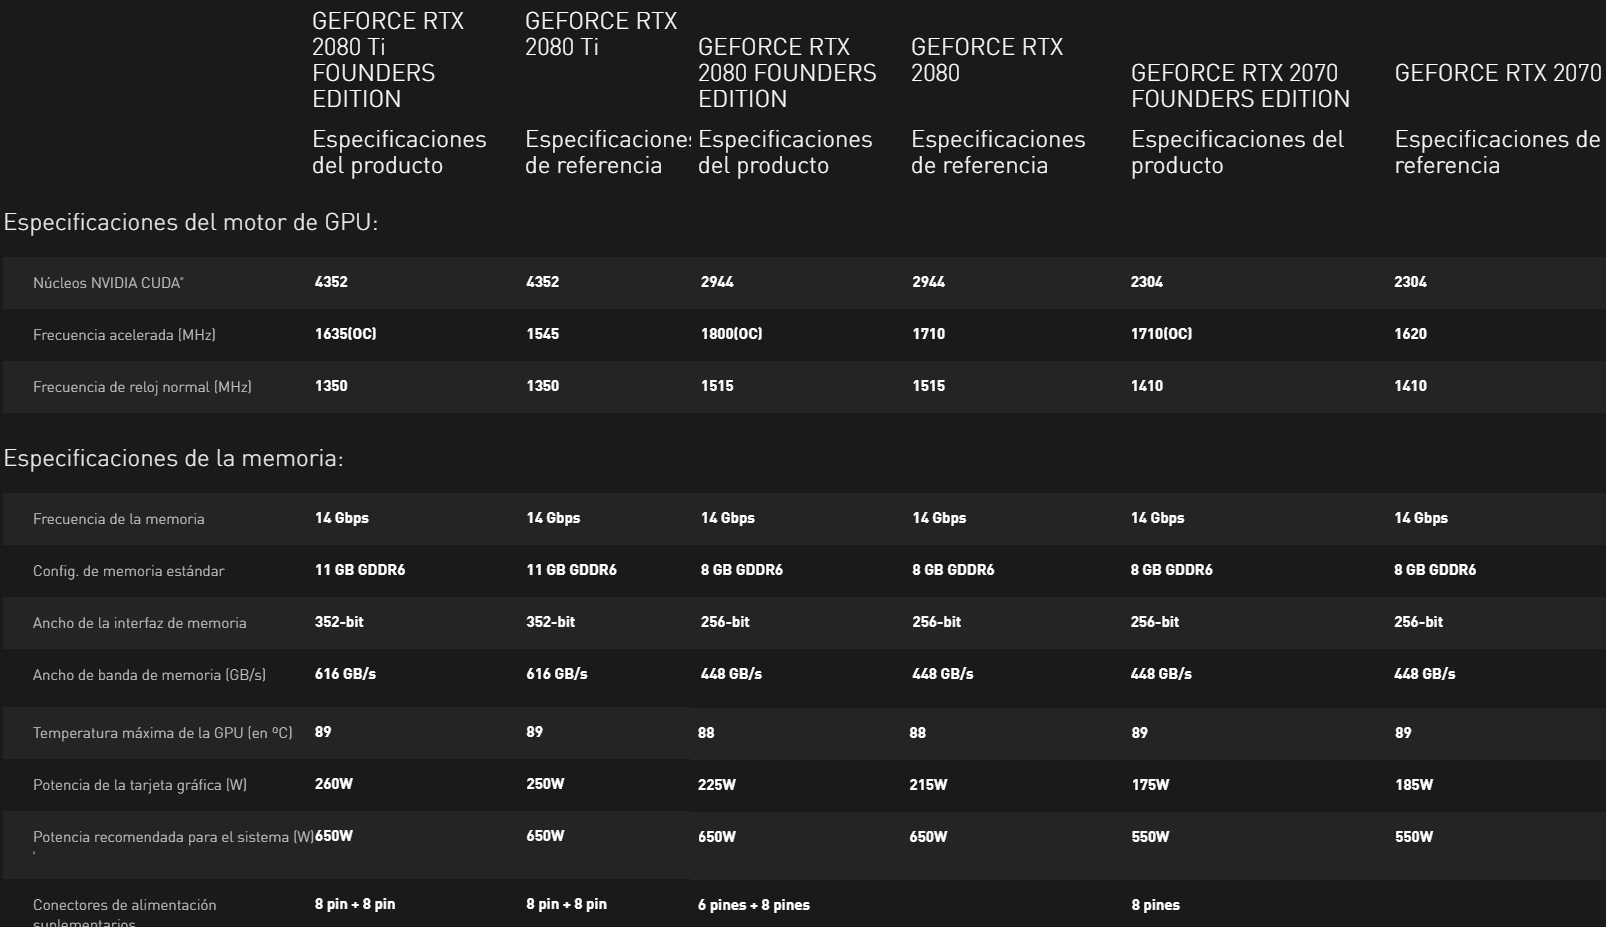
Task: Click the GEFORCE RTX 2080 Ti FOUNDERS EDITION header
Action: pos(388,60)
